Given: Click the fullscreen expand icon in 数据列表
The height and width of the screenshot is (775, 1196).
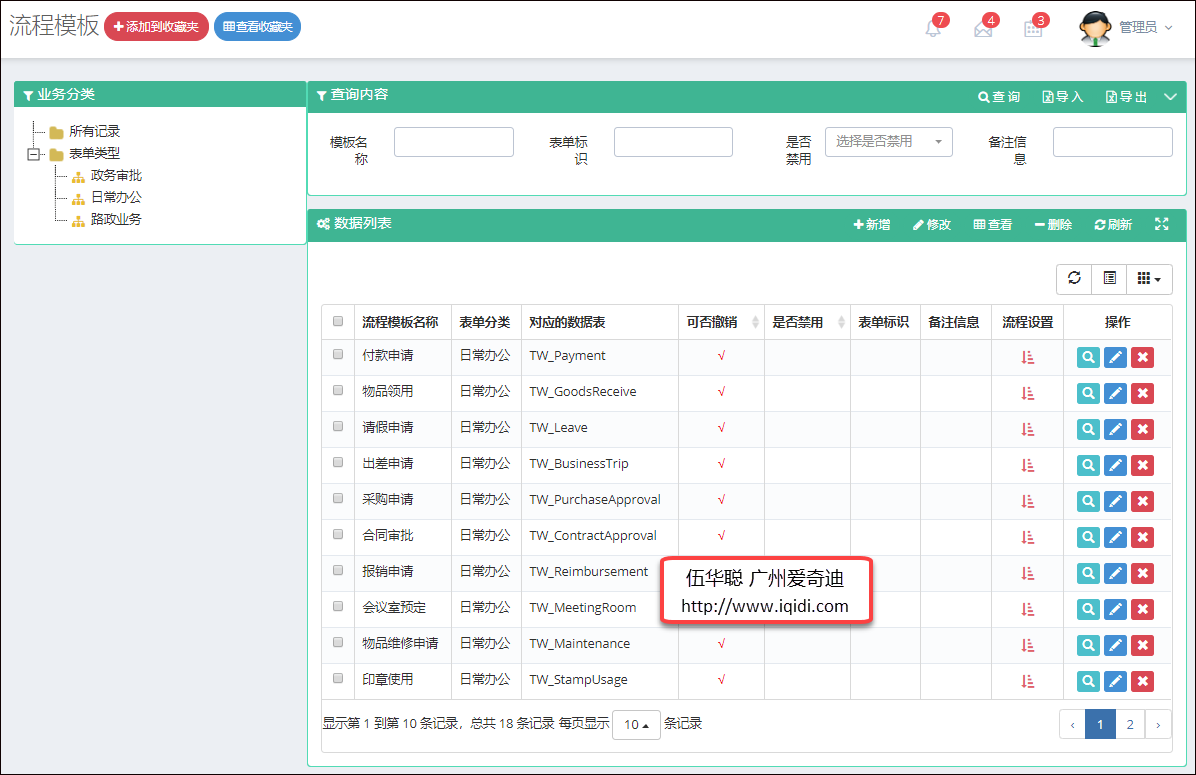Looking at the screenshot, I should click(1162, 223).
